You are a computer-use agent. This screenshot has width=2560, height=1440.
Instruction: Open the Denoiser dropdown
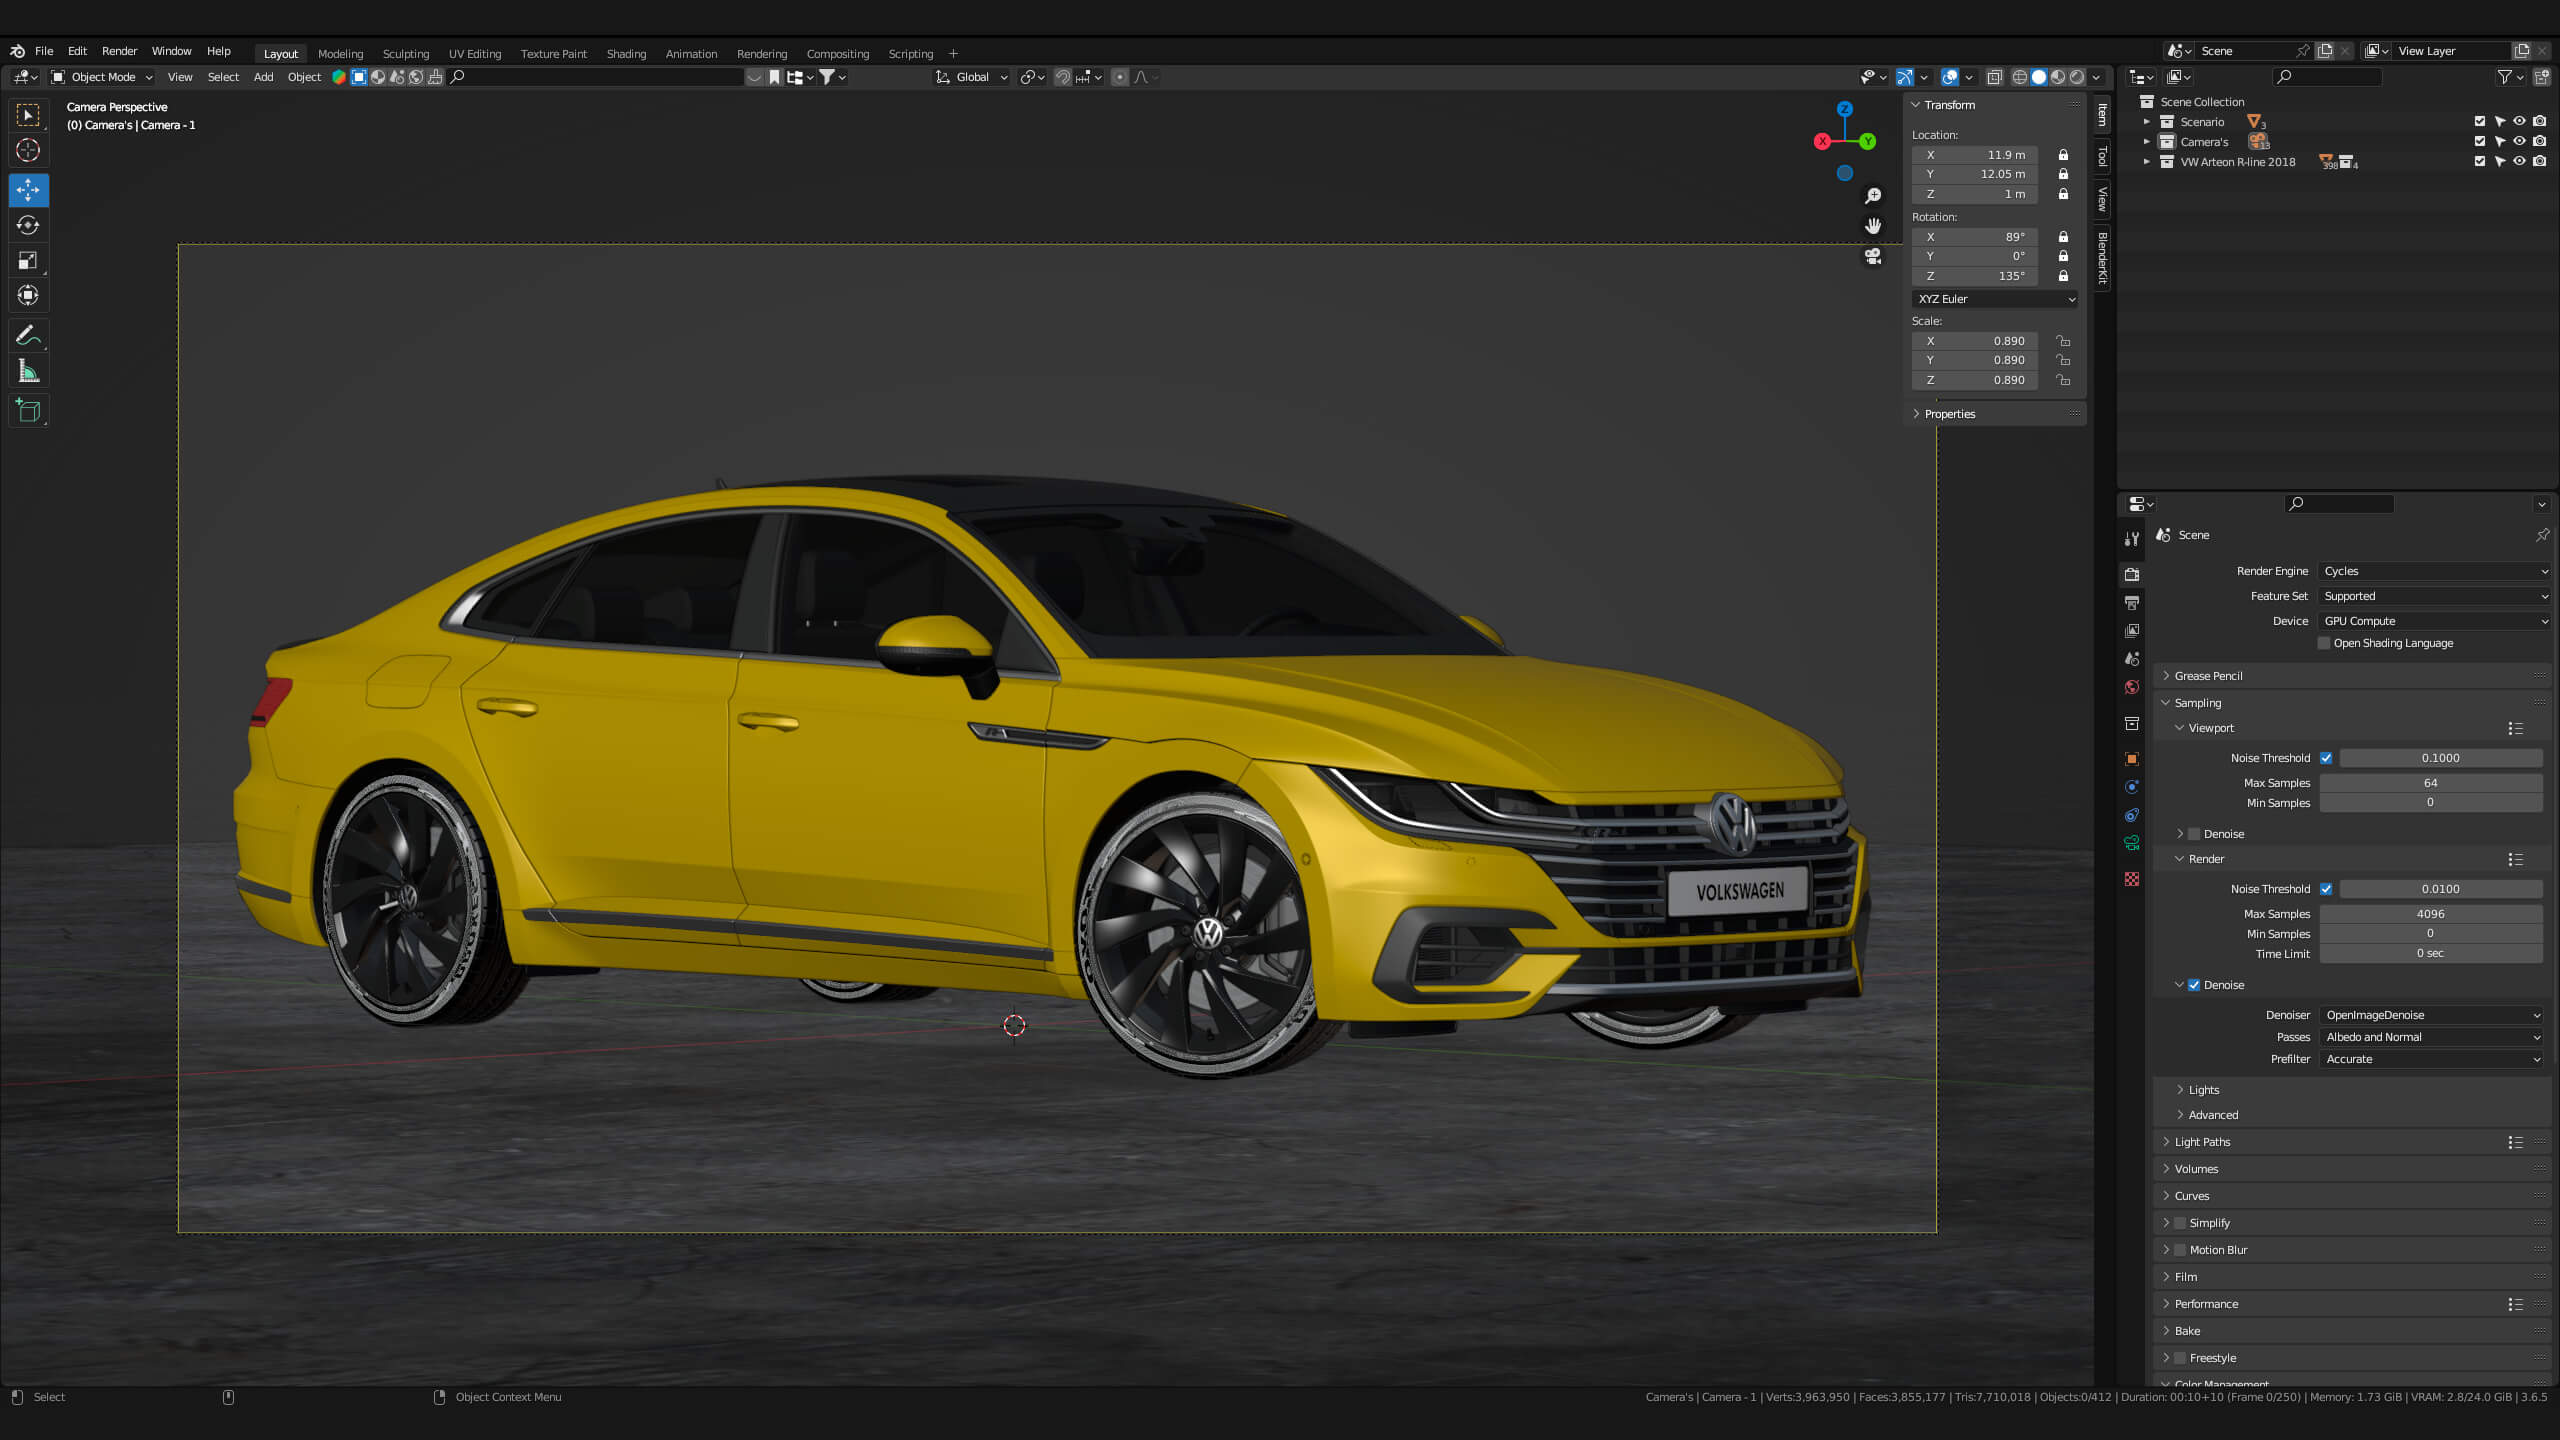point(2432,1015)
